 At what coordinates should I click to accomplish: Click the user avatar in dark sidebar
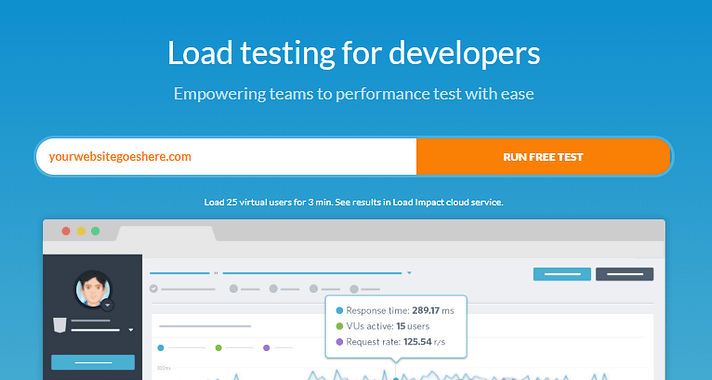[x=93, y=289]
